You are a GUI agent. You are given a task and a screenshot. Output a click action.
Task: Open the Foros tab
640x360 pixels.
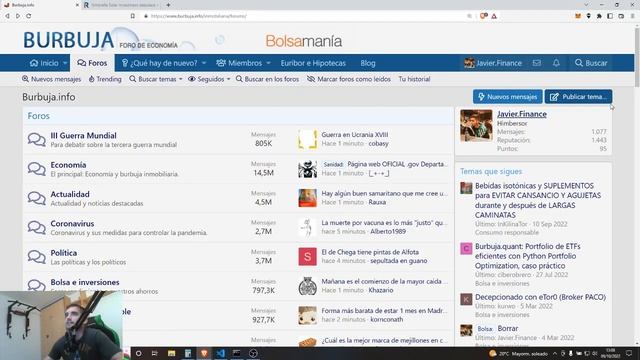point(92,63)
